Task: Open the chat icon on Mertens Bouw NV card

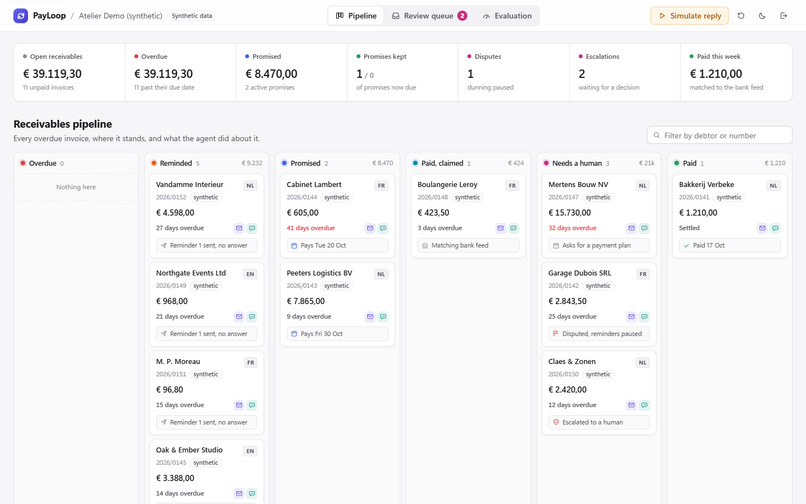Action: click(644, 228)
